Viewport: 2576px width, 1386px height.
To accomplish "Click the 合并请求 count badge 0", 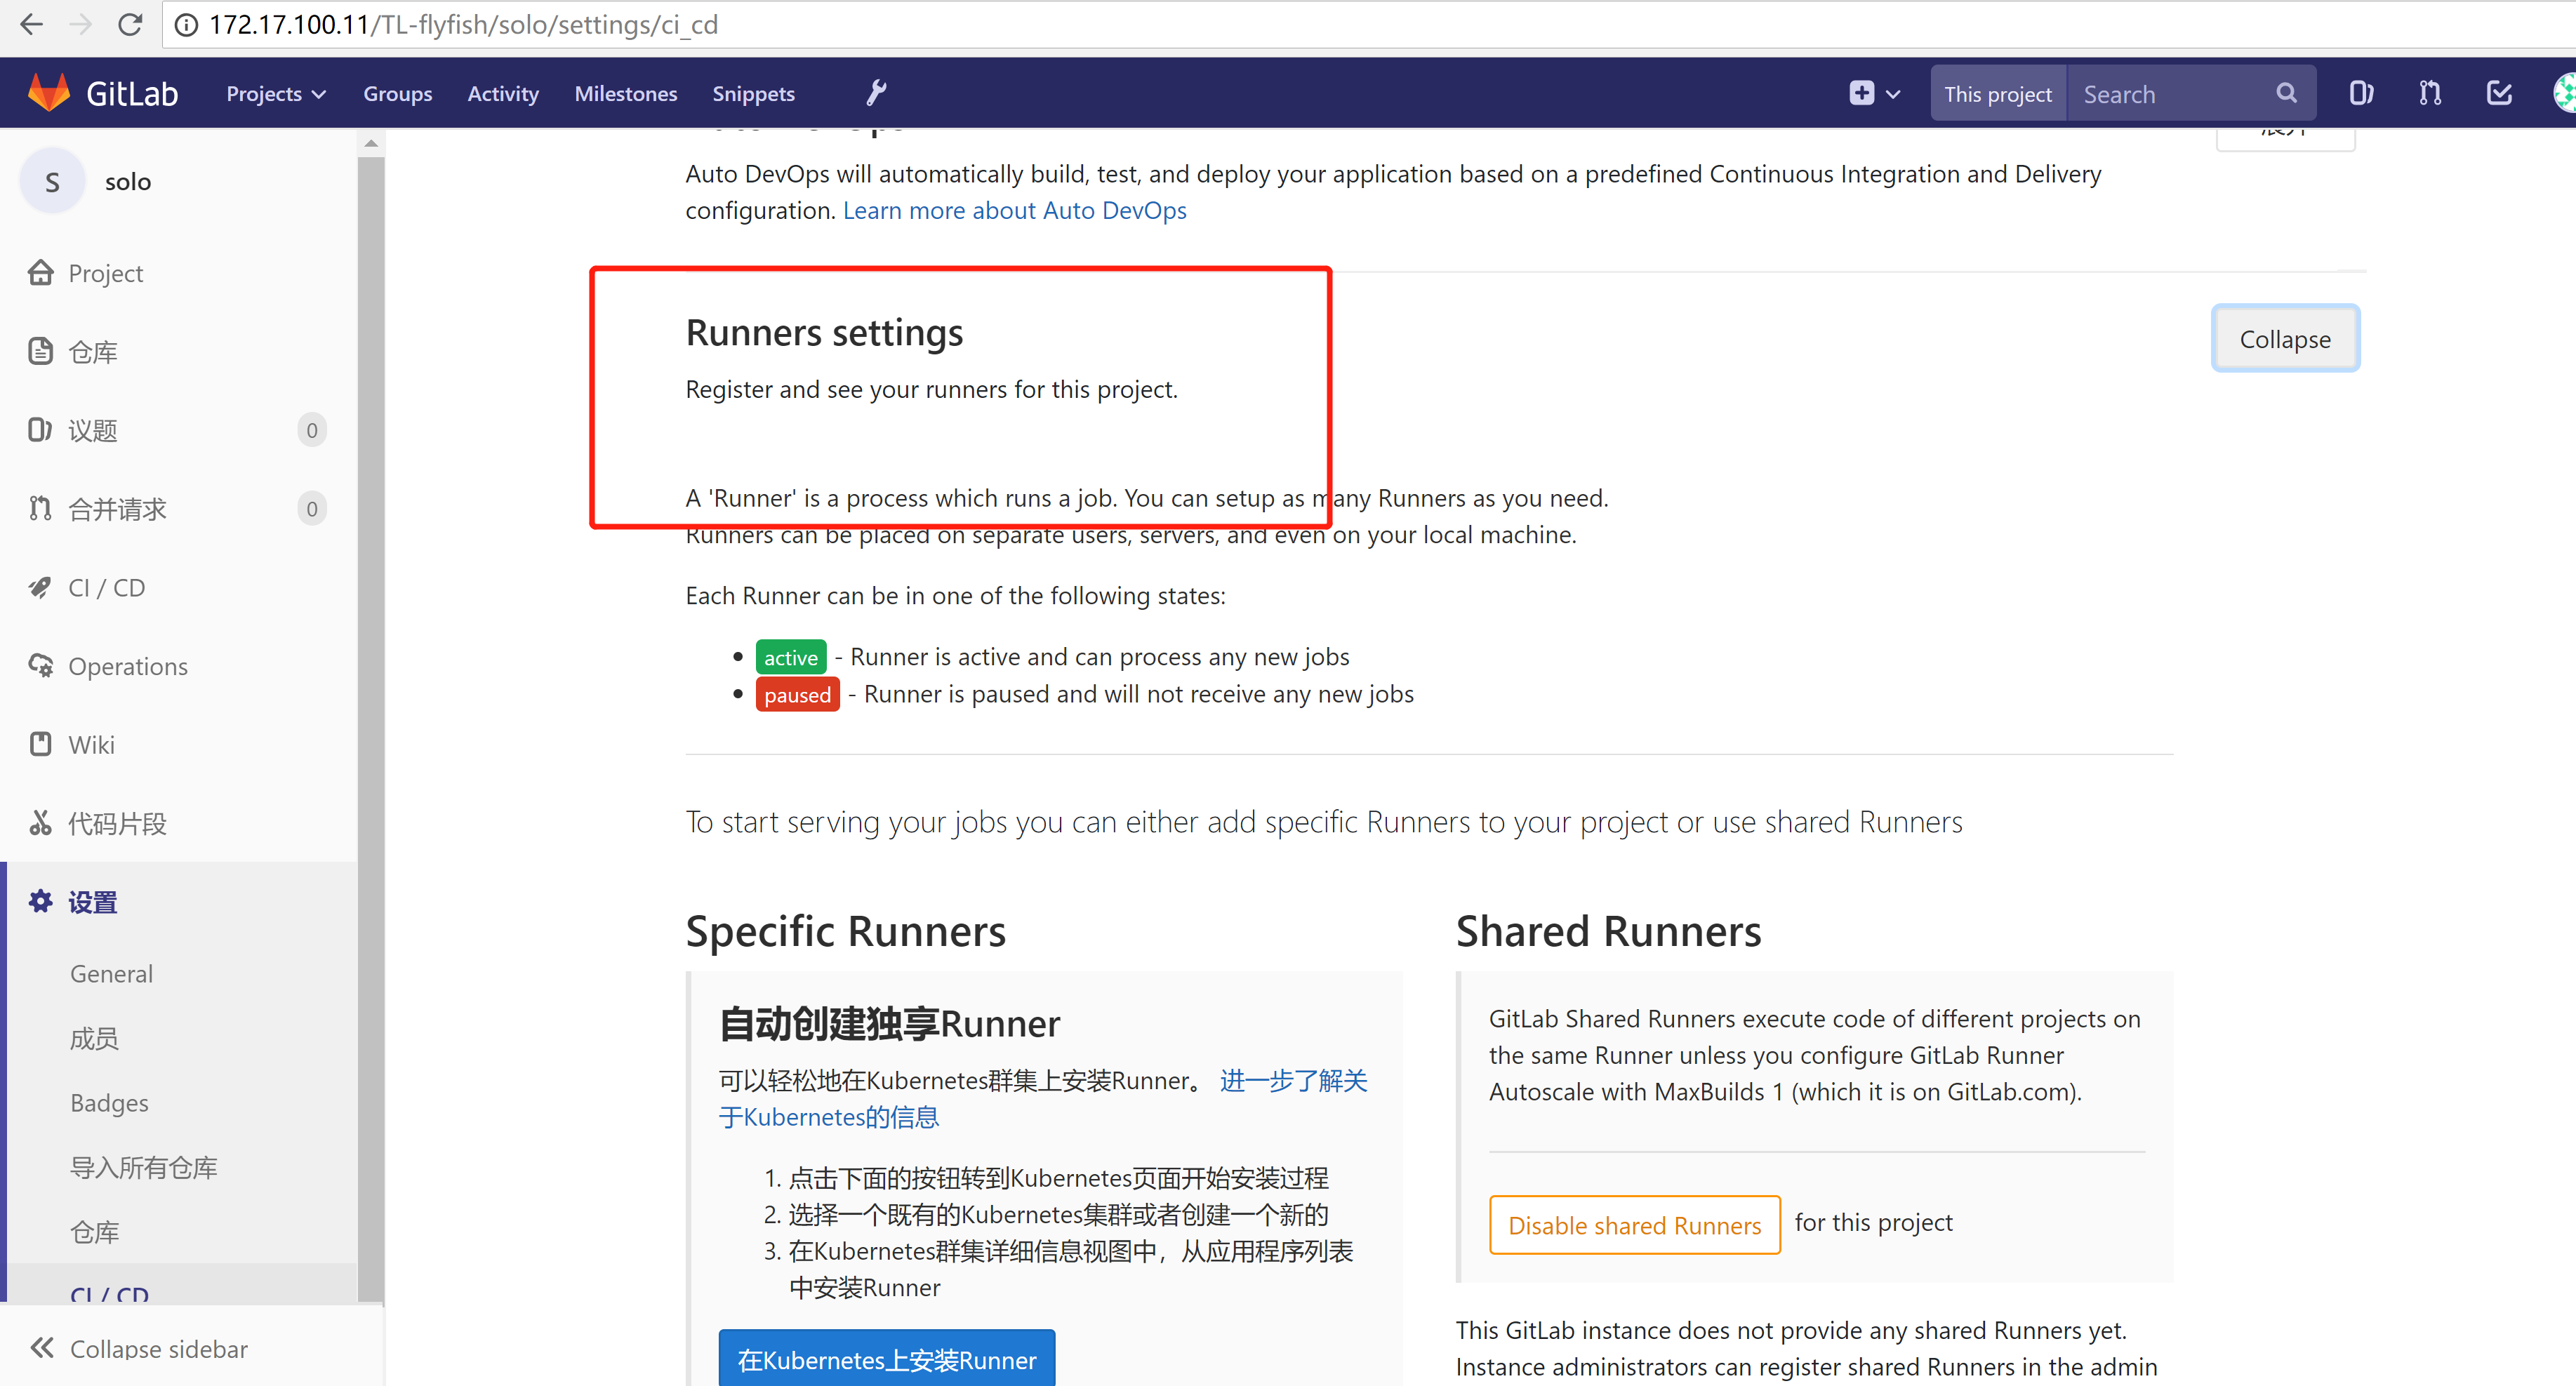I will point(312,508).
